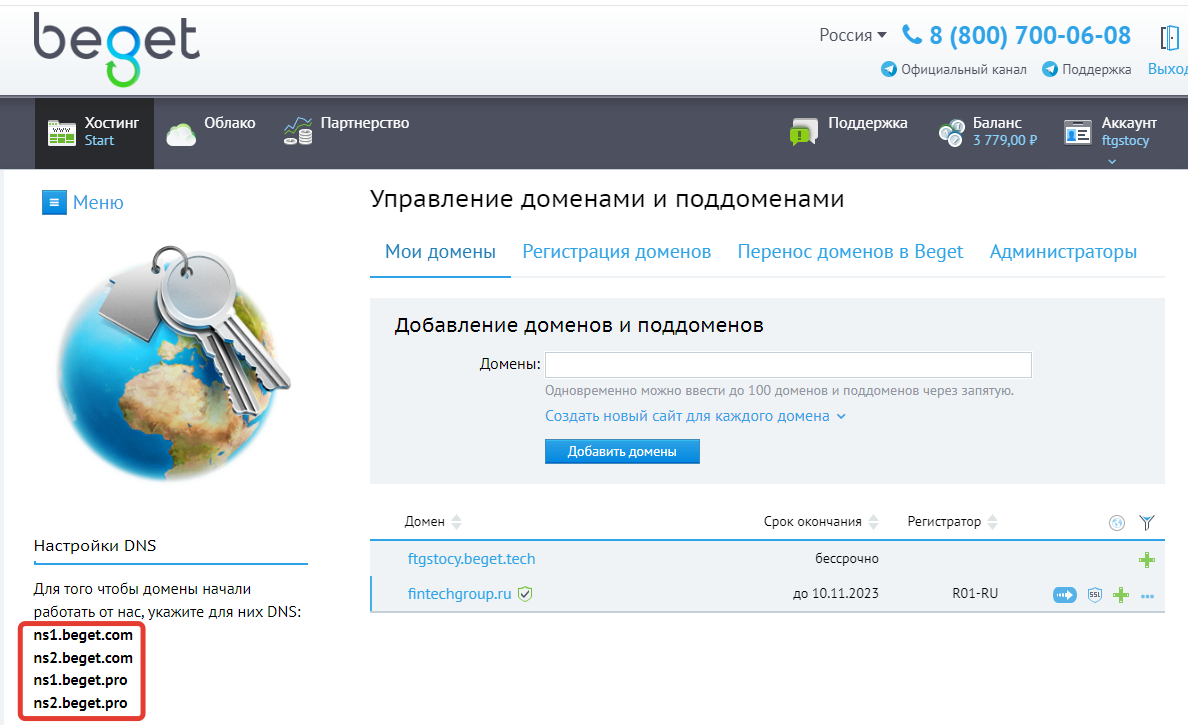
Task: Click the green plus for ftgstocy.beget.tech
Action: [1146, 560]
